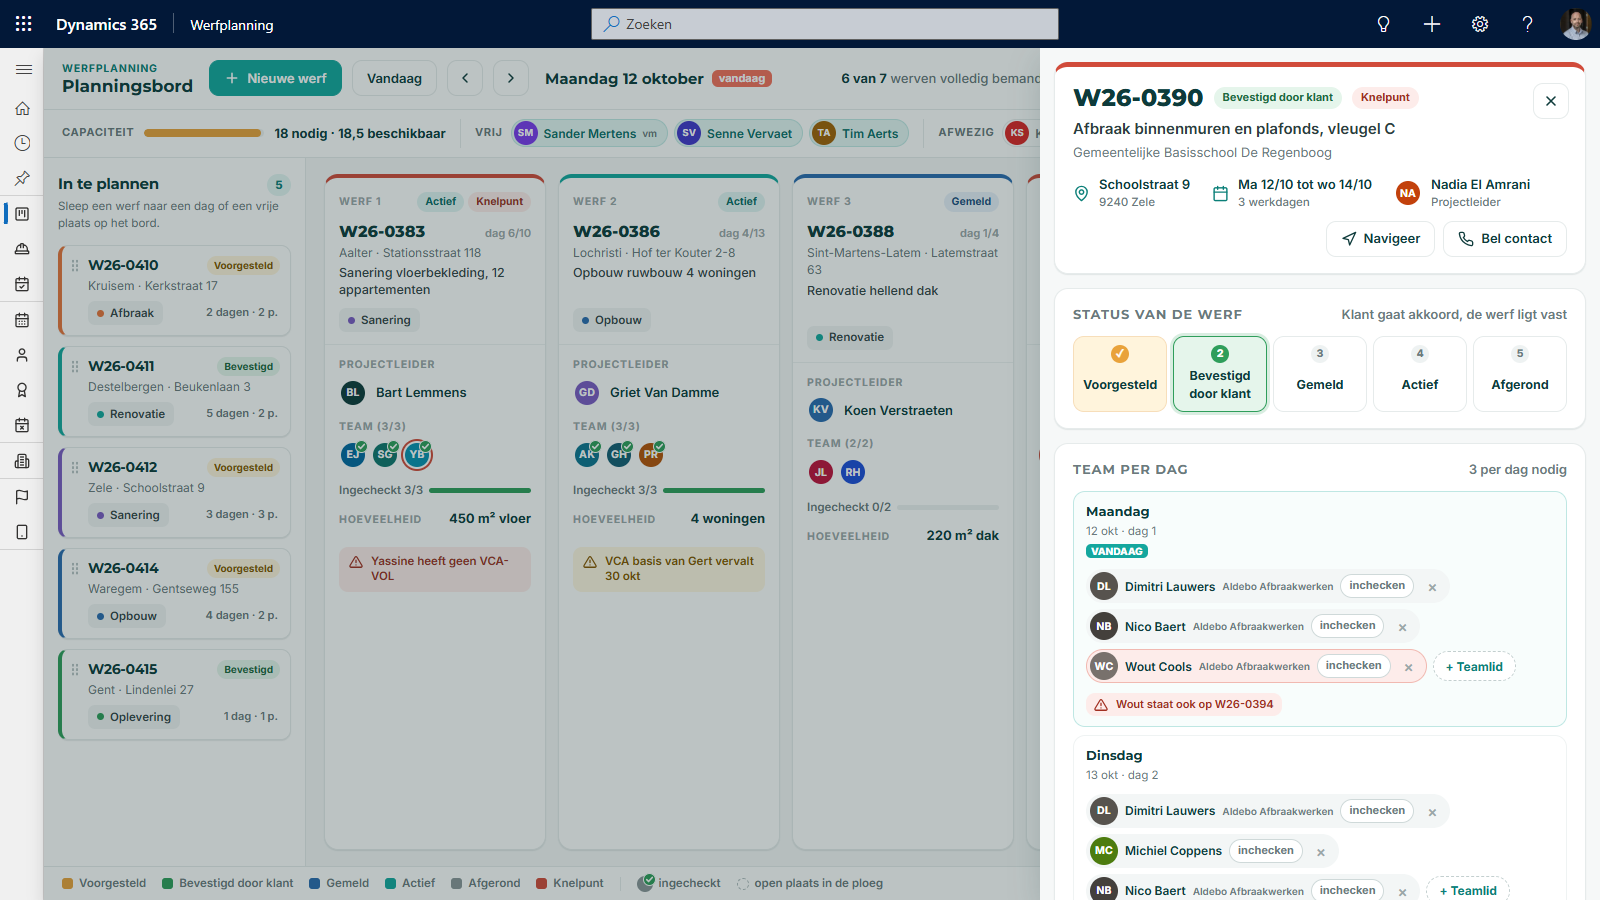The height and width of the screenshot is (900, 1600).
Task: Remove Nico Baert from Maandag
Action: coord(1402,627)
